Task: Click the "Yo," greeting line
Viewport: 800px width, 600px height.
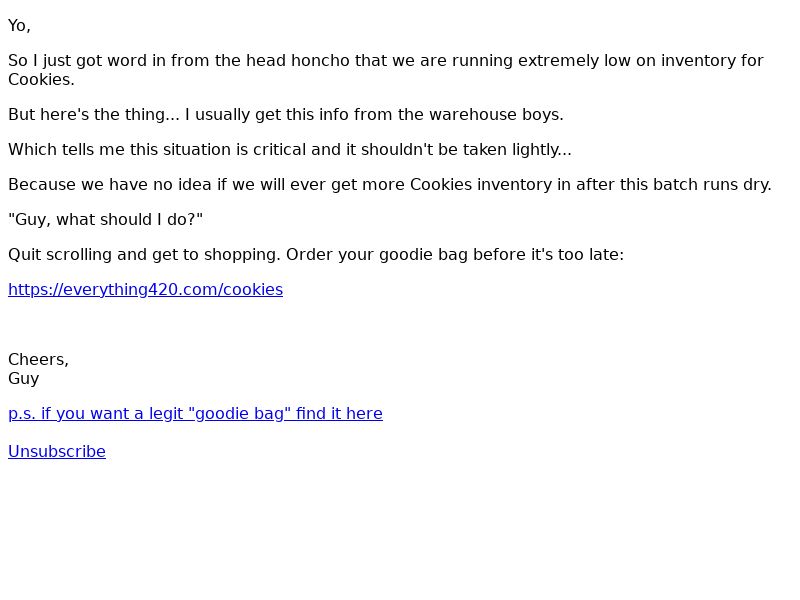Action: point(19,26)
